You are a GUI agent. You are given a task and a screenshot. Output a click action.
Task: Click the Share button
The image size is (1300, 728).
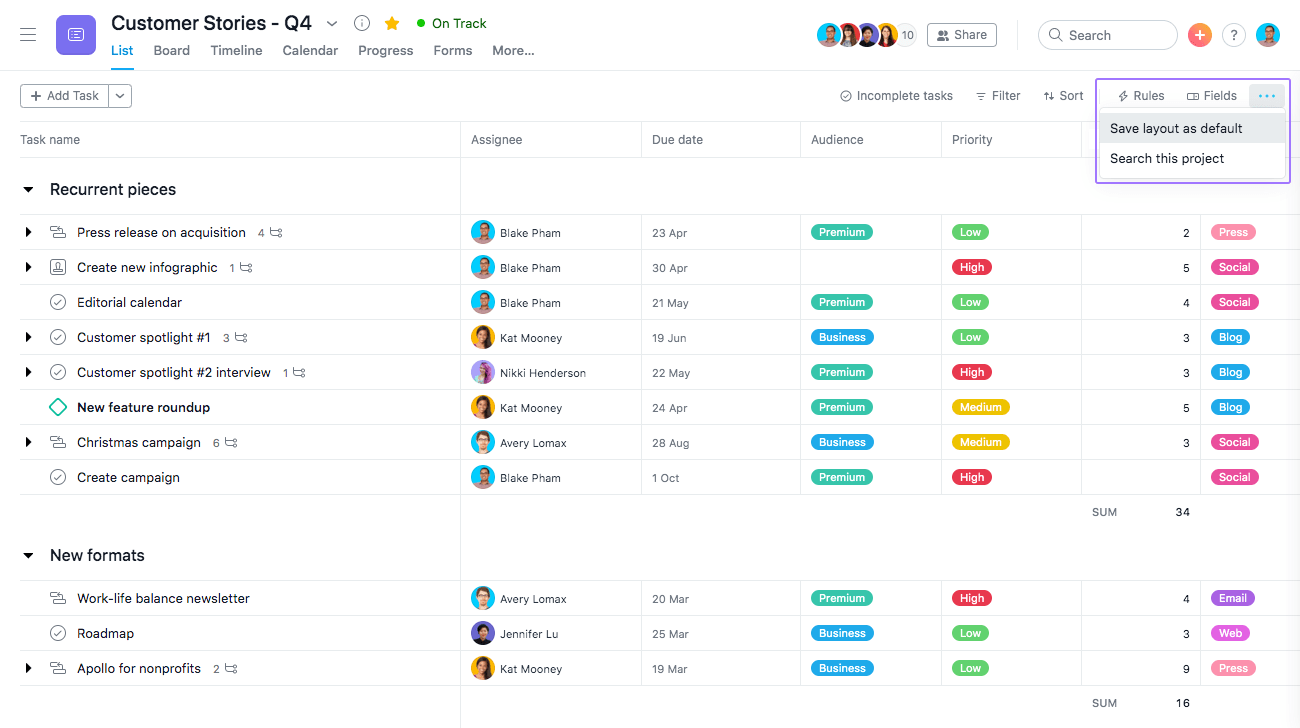[961, 35]
